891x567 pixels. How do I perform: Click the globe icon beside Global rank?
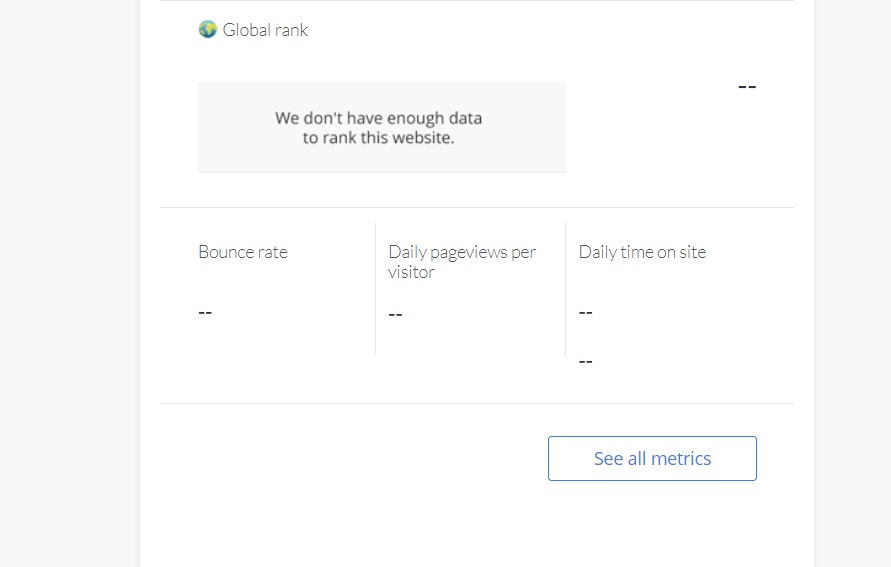(207, 29)
